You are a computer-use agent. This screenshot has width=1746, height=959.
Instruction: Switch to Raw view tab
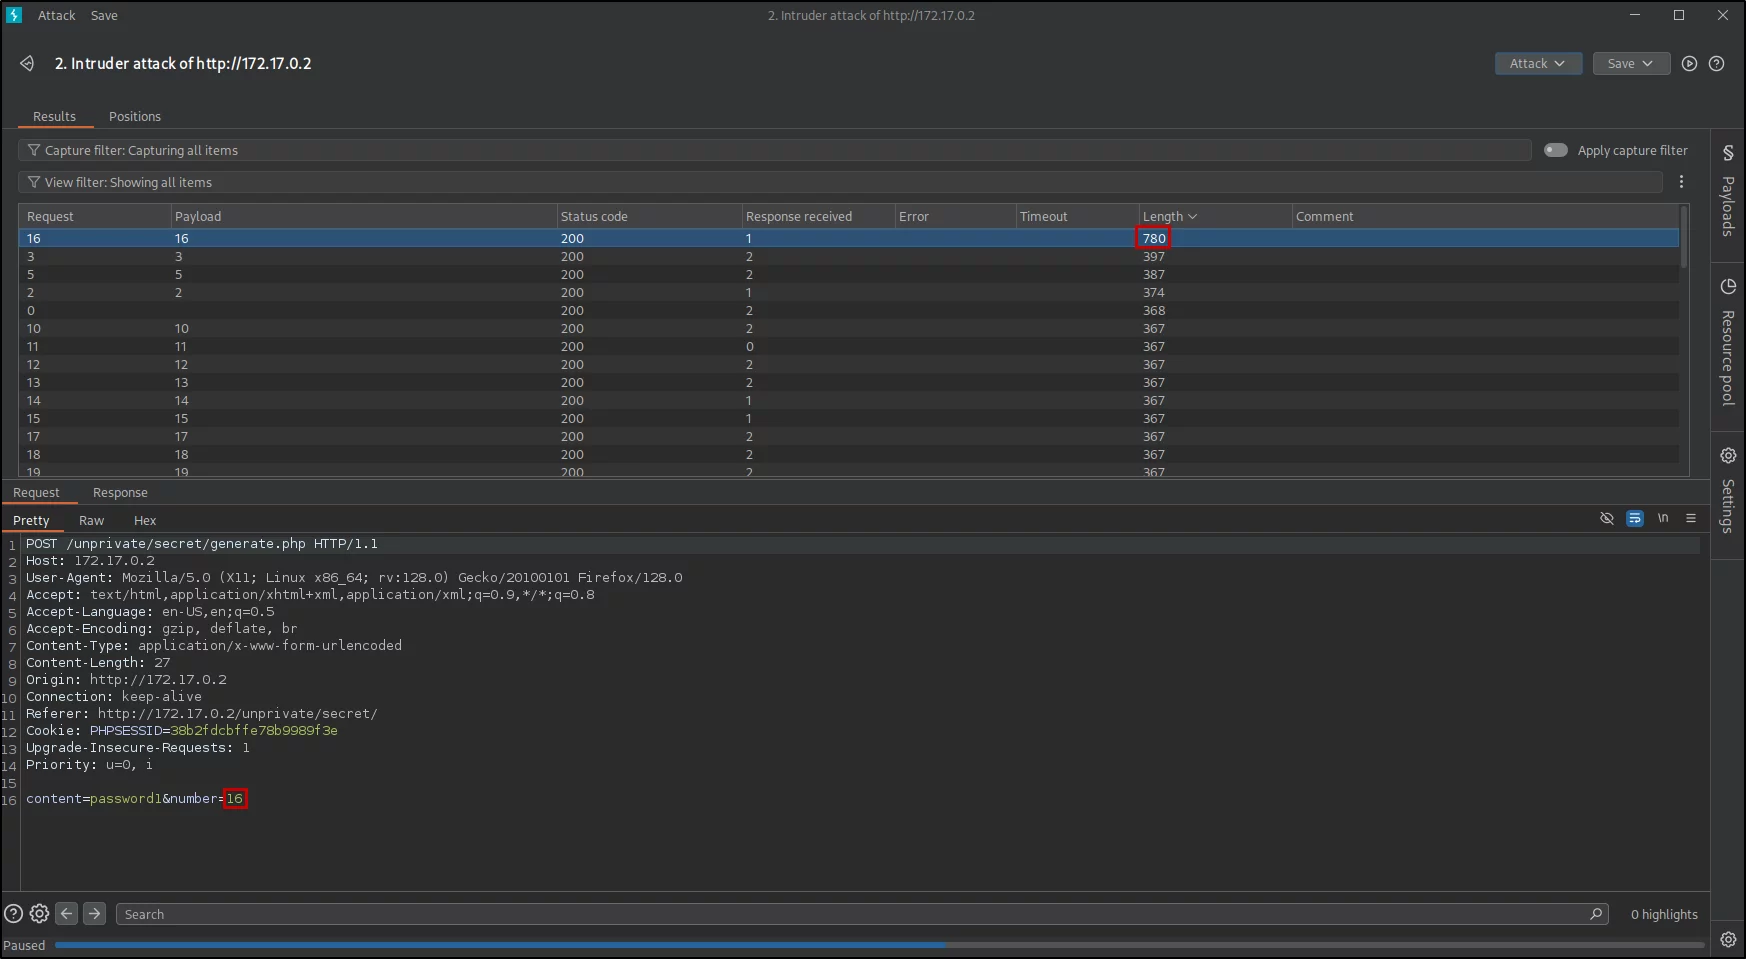[x=91, y=520]
